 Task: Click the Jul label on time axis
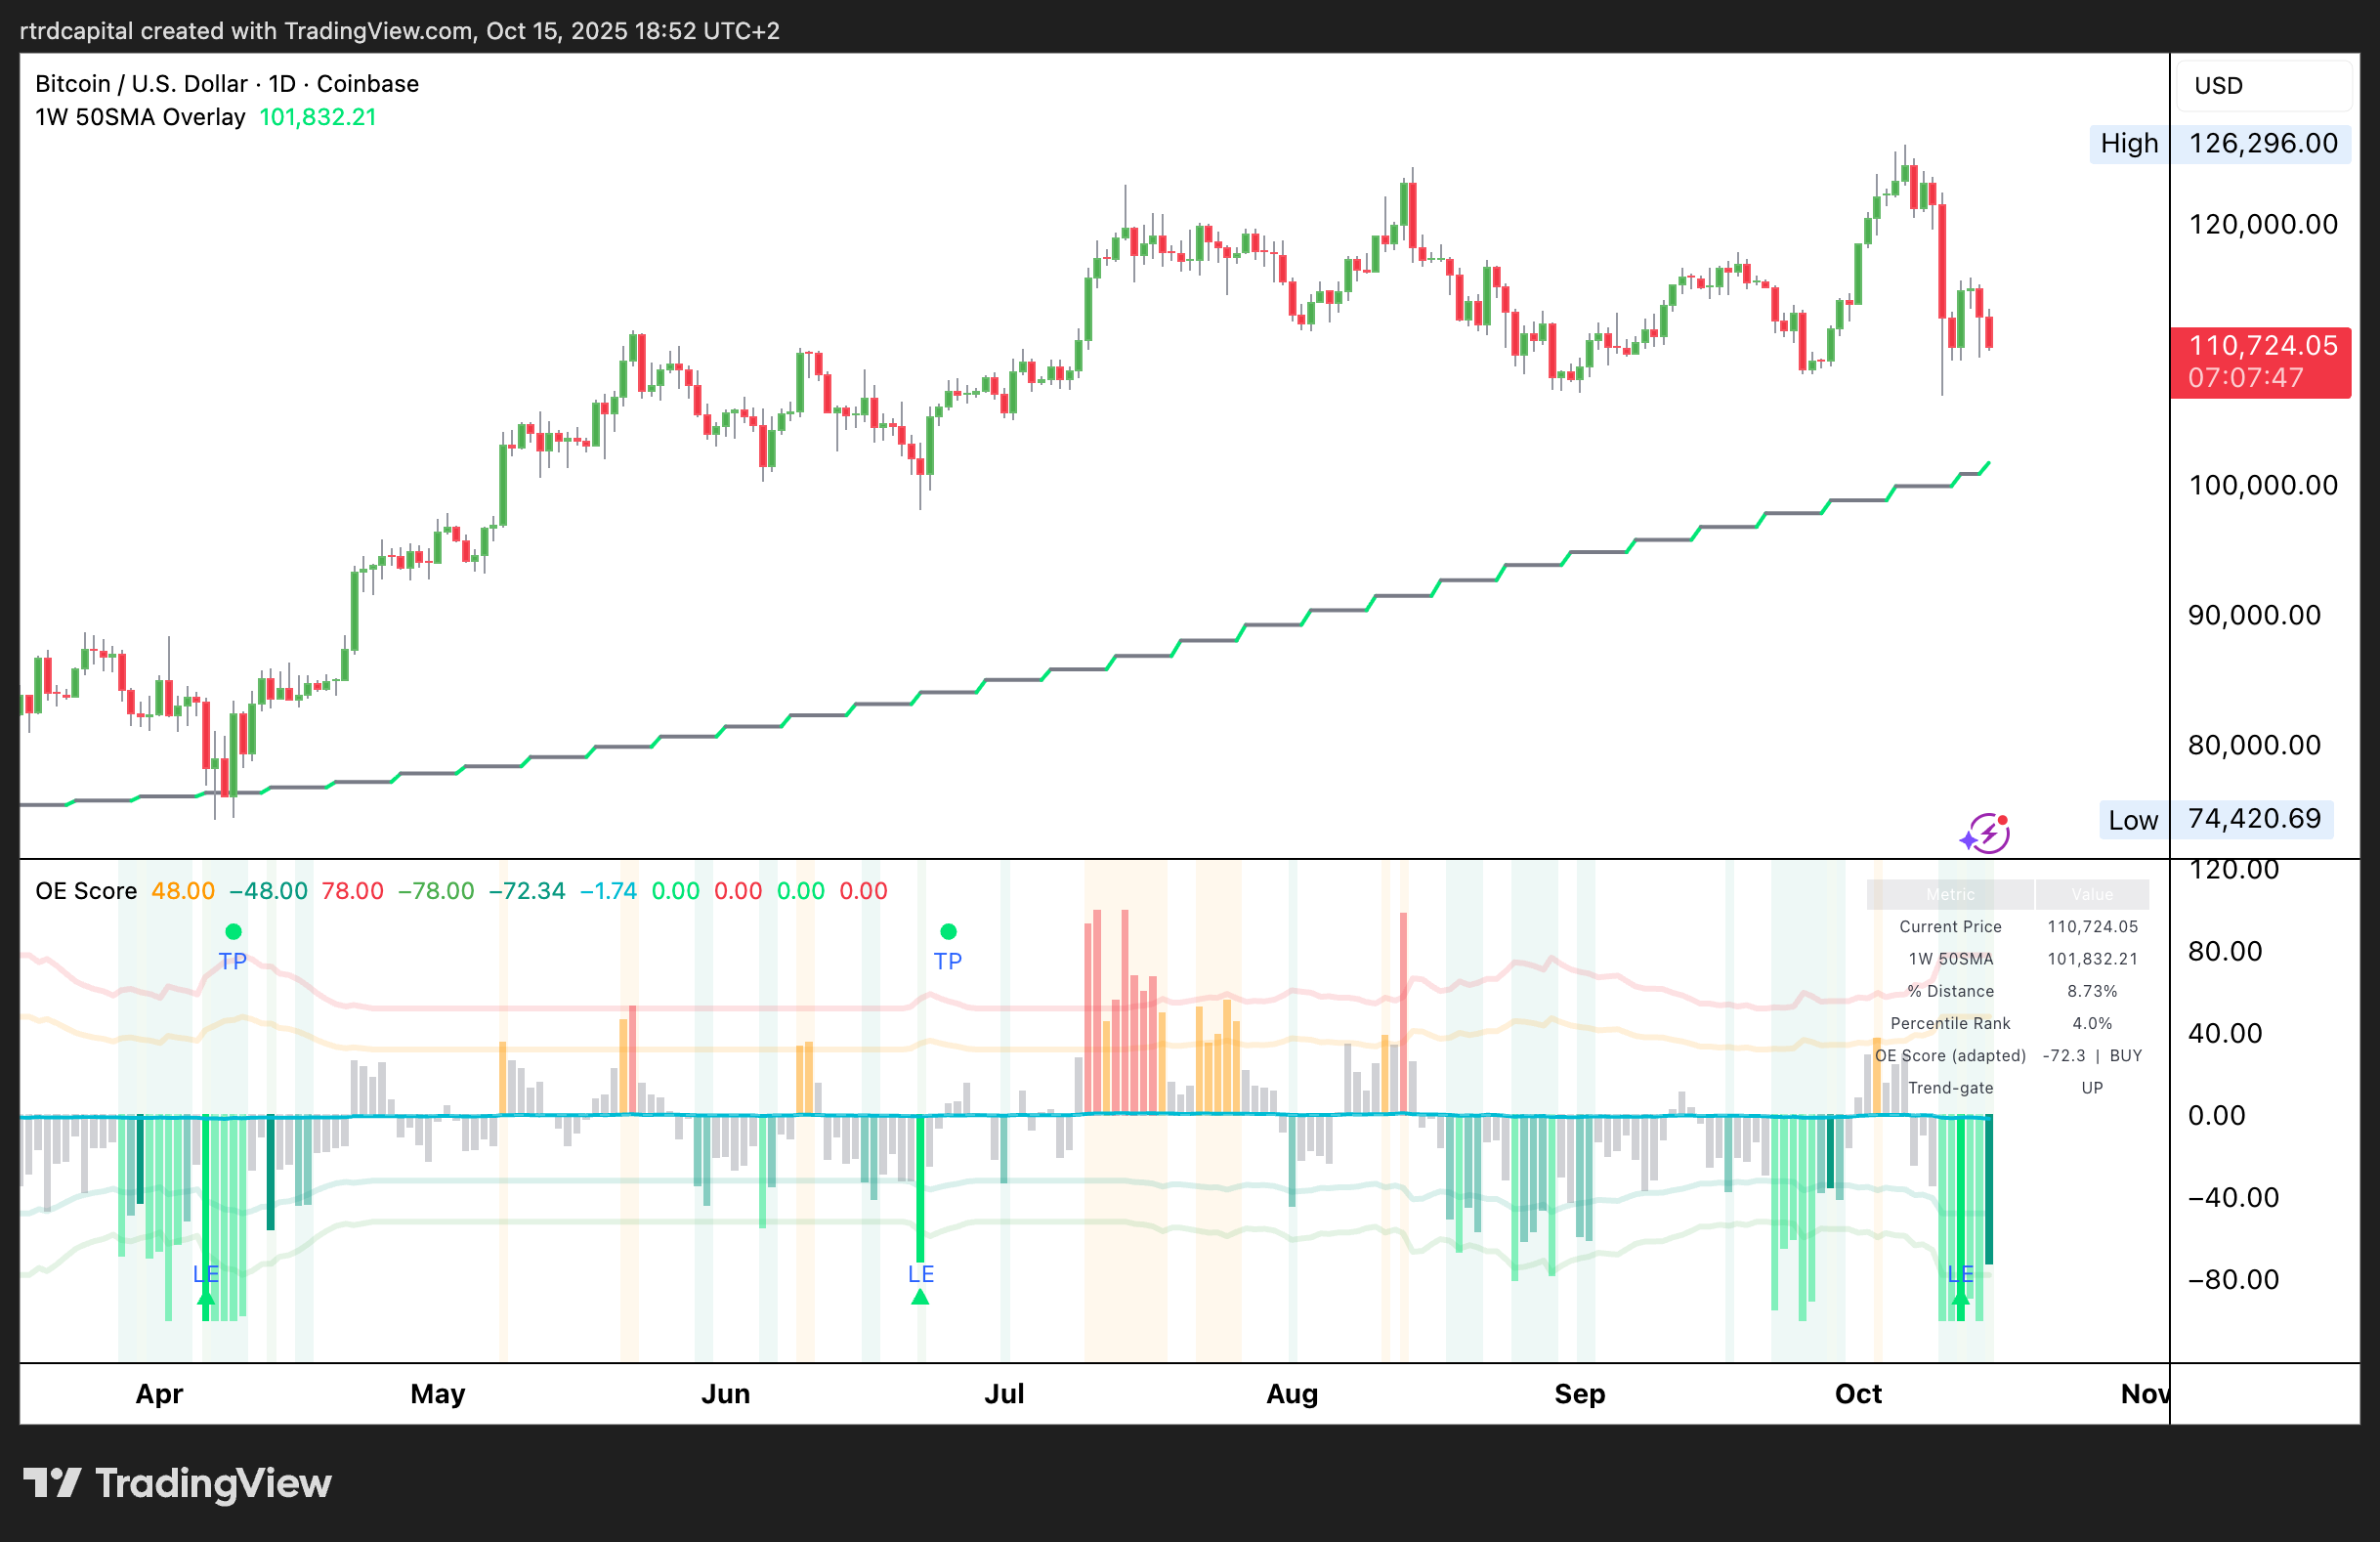point(1004,1393)
